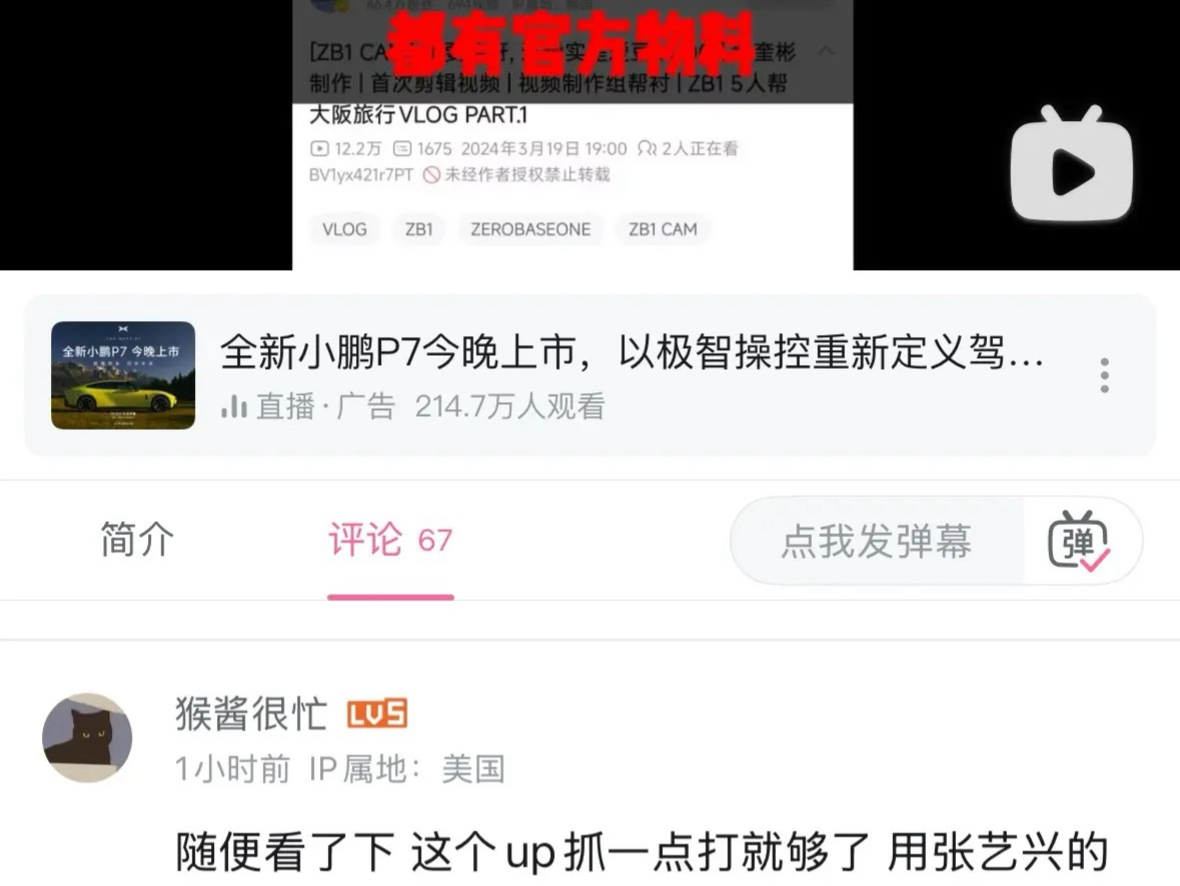Screen dimensions: 1180x886
Task: Tap the LV5 level badge
Action: [x=377, y=714]
